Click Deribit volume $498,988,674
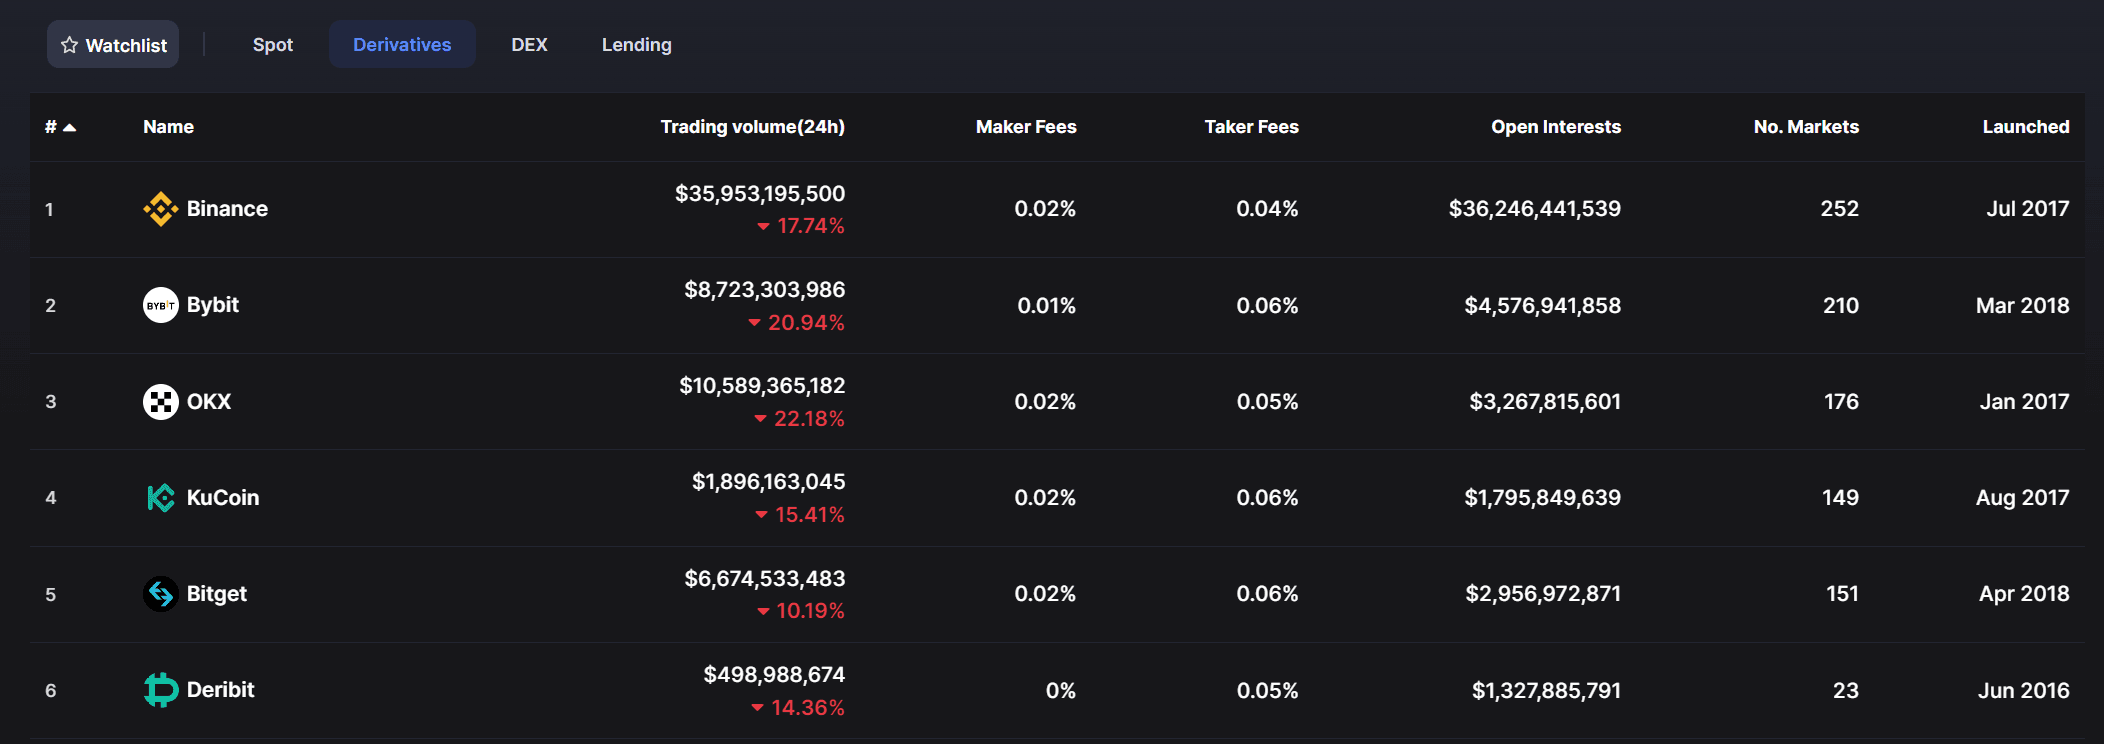The height and width of the screenshot is (744, 2104). [775, 675]
